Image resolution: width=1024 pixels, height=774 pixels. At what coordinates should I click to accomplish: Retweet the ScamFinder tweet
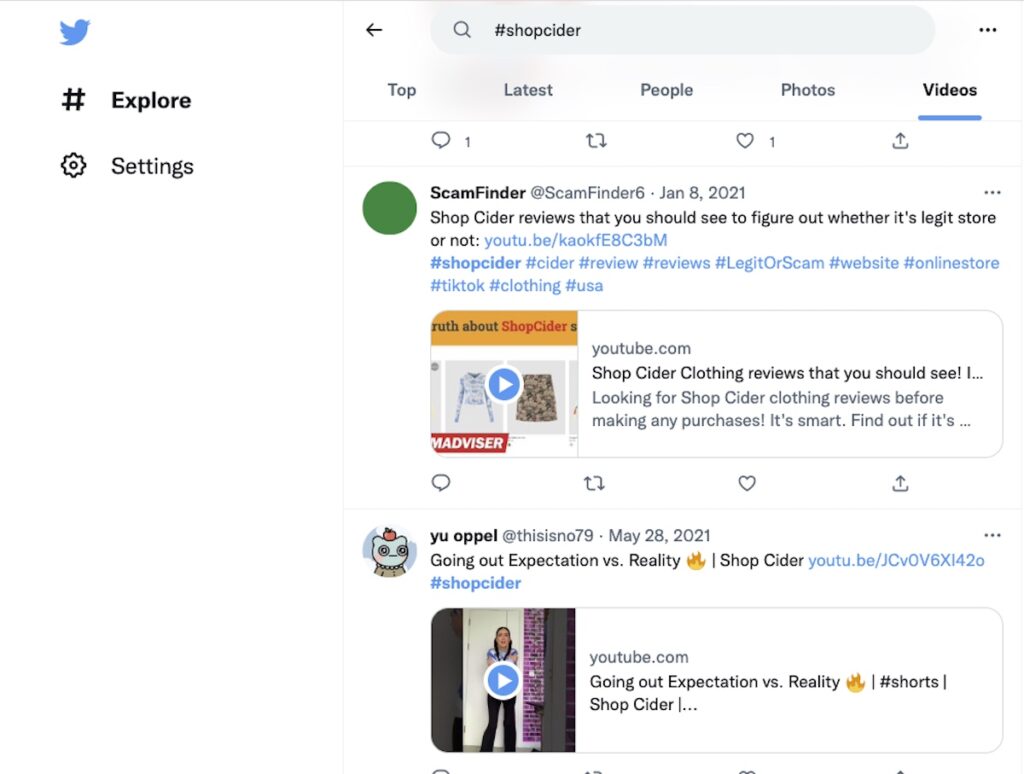pyautogui.click(x=594, y=483)
